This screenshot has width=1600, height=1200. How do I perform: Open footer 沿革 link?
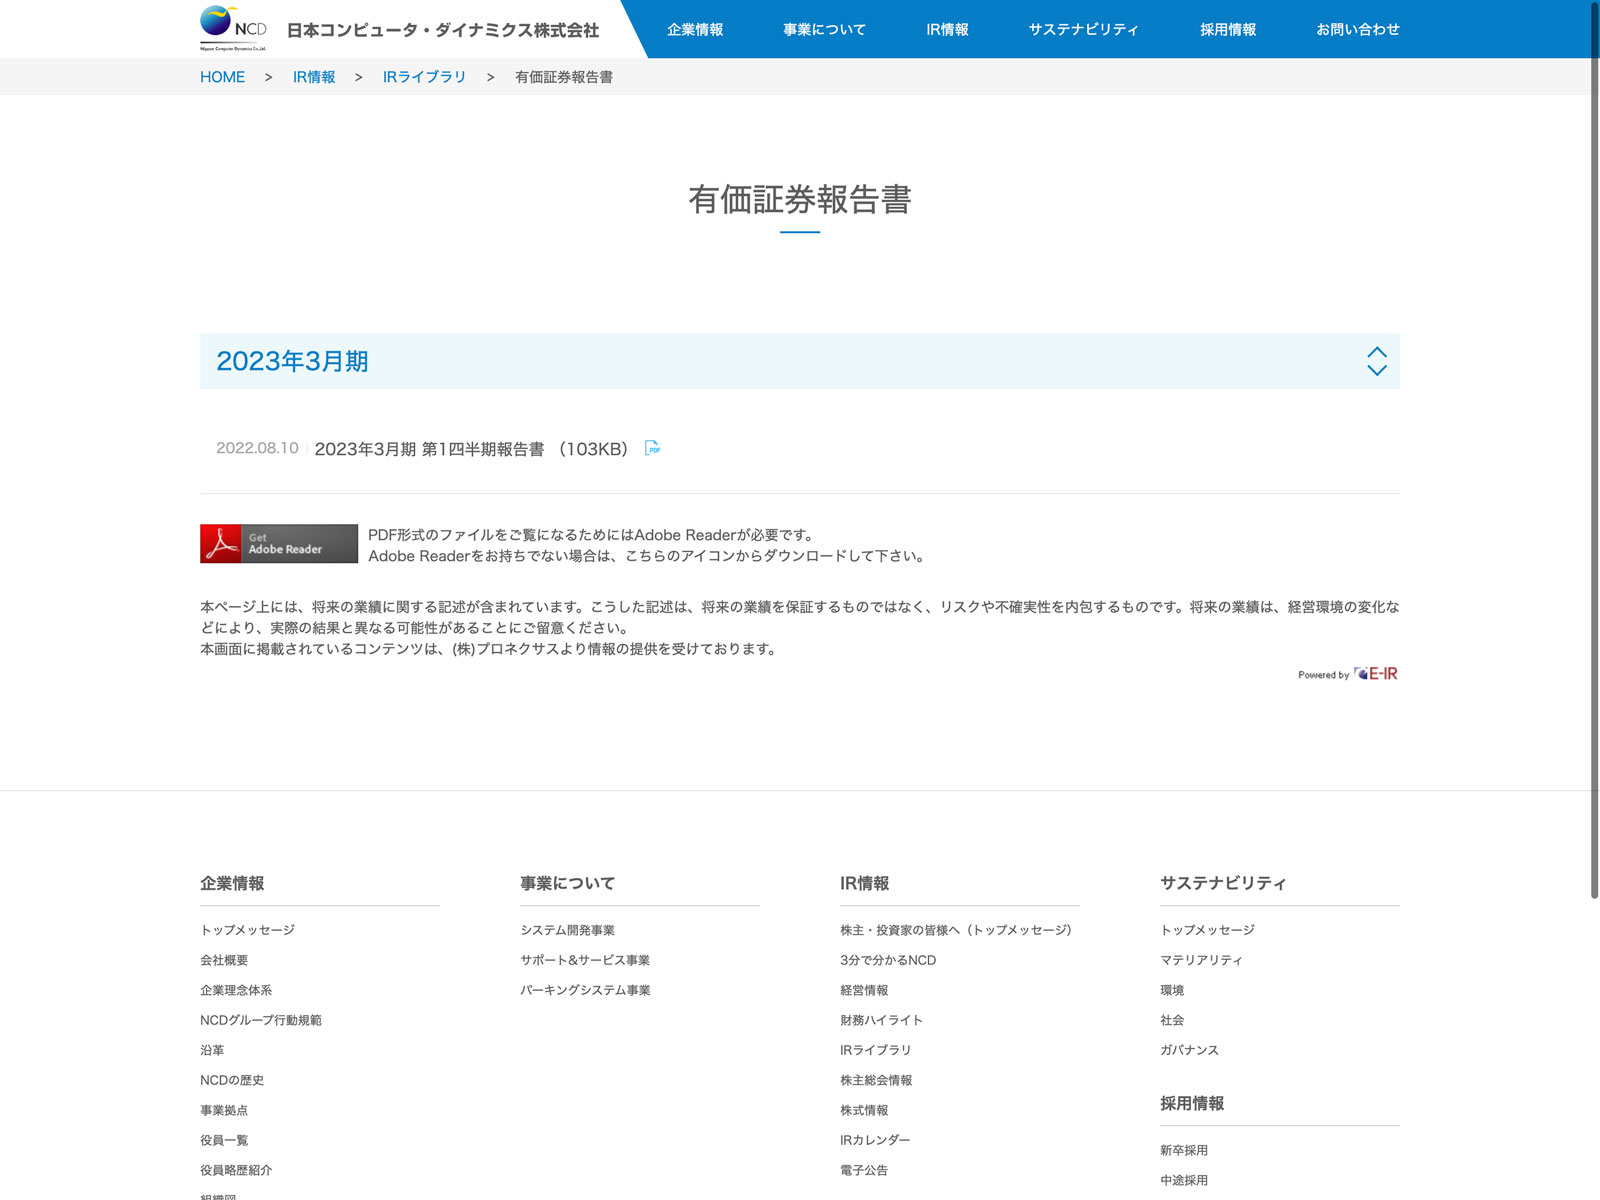pos(212,1050)
